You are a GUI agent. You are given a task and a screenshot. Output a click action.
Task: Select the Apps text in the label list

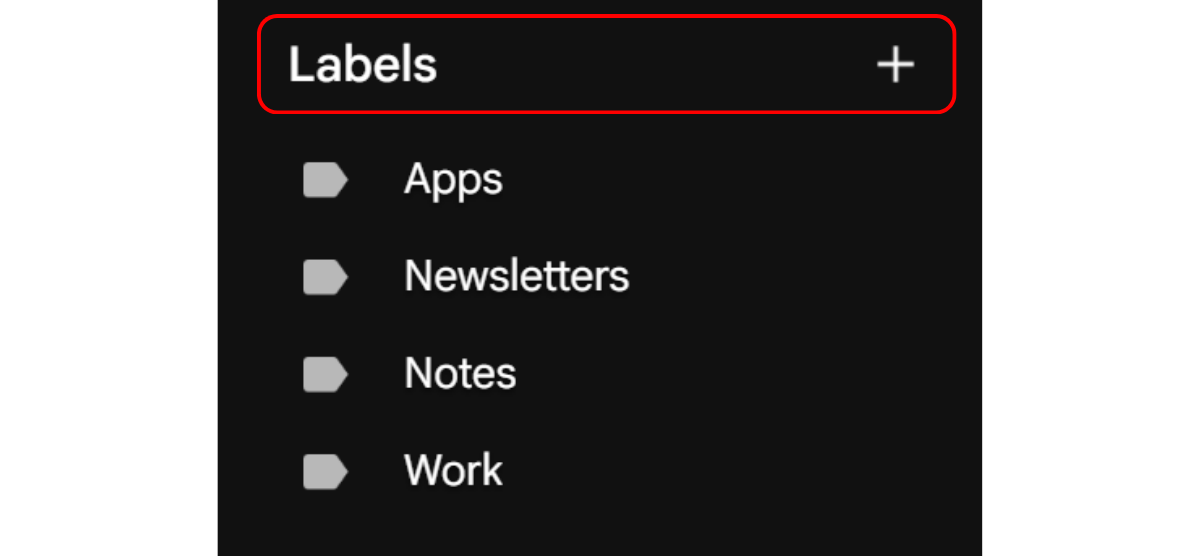[453, 181]
